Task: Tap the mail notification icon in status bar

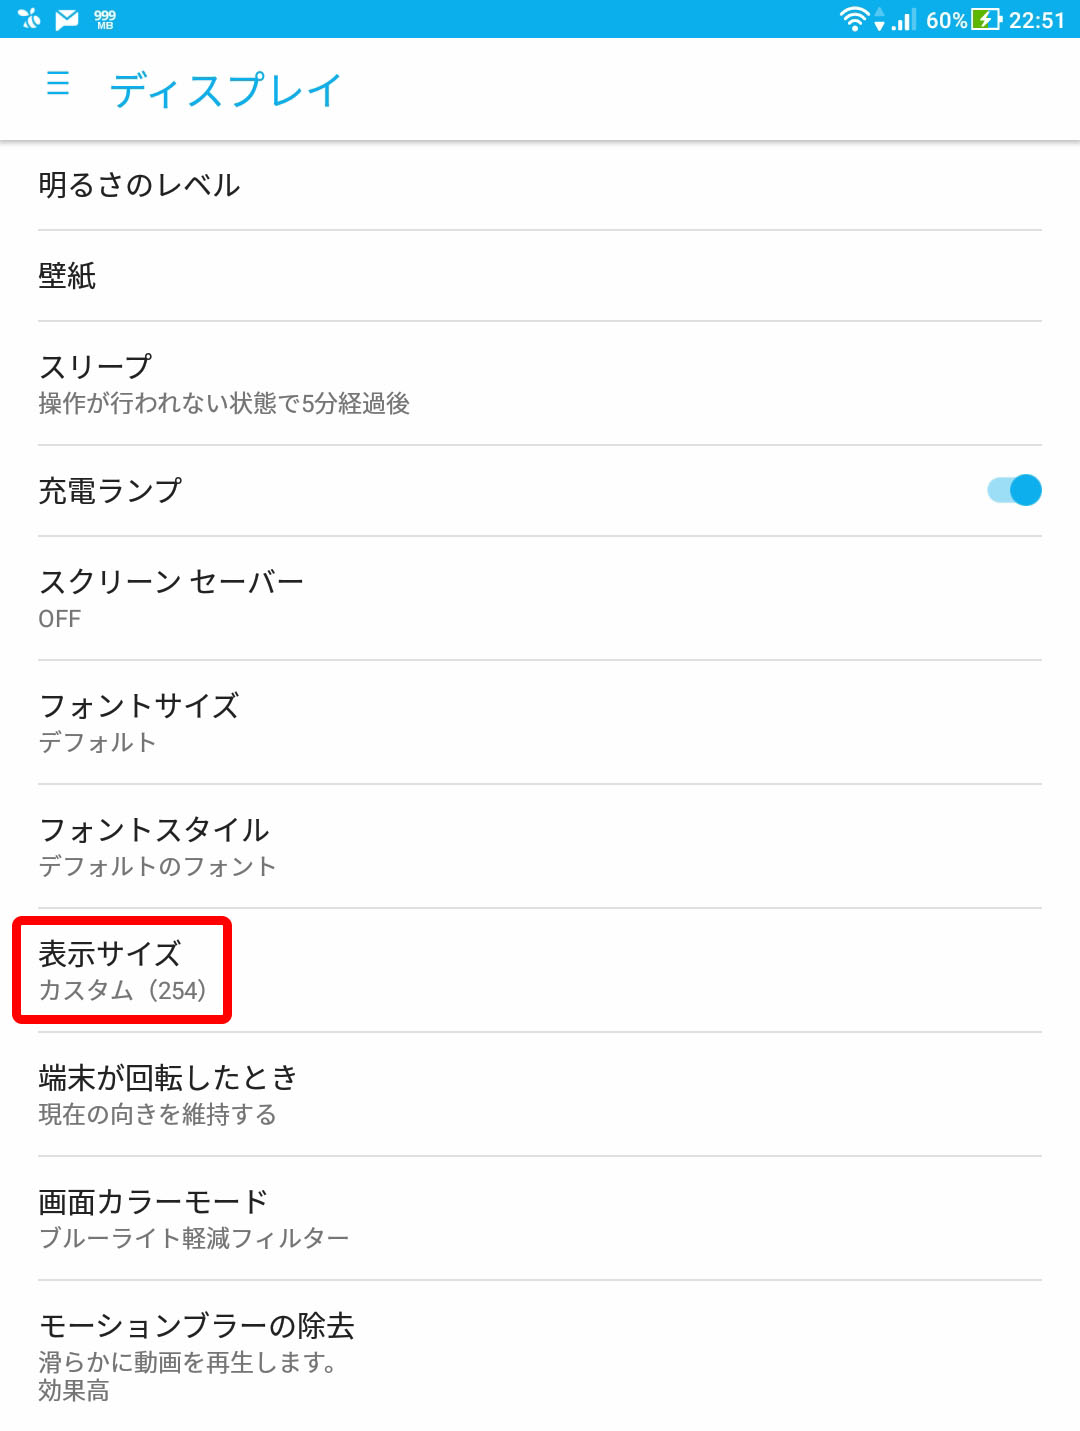Action: tap(67, 19)
